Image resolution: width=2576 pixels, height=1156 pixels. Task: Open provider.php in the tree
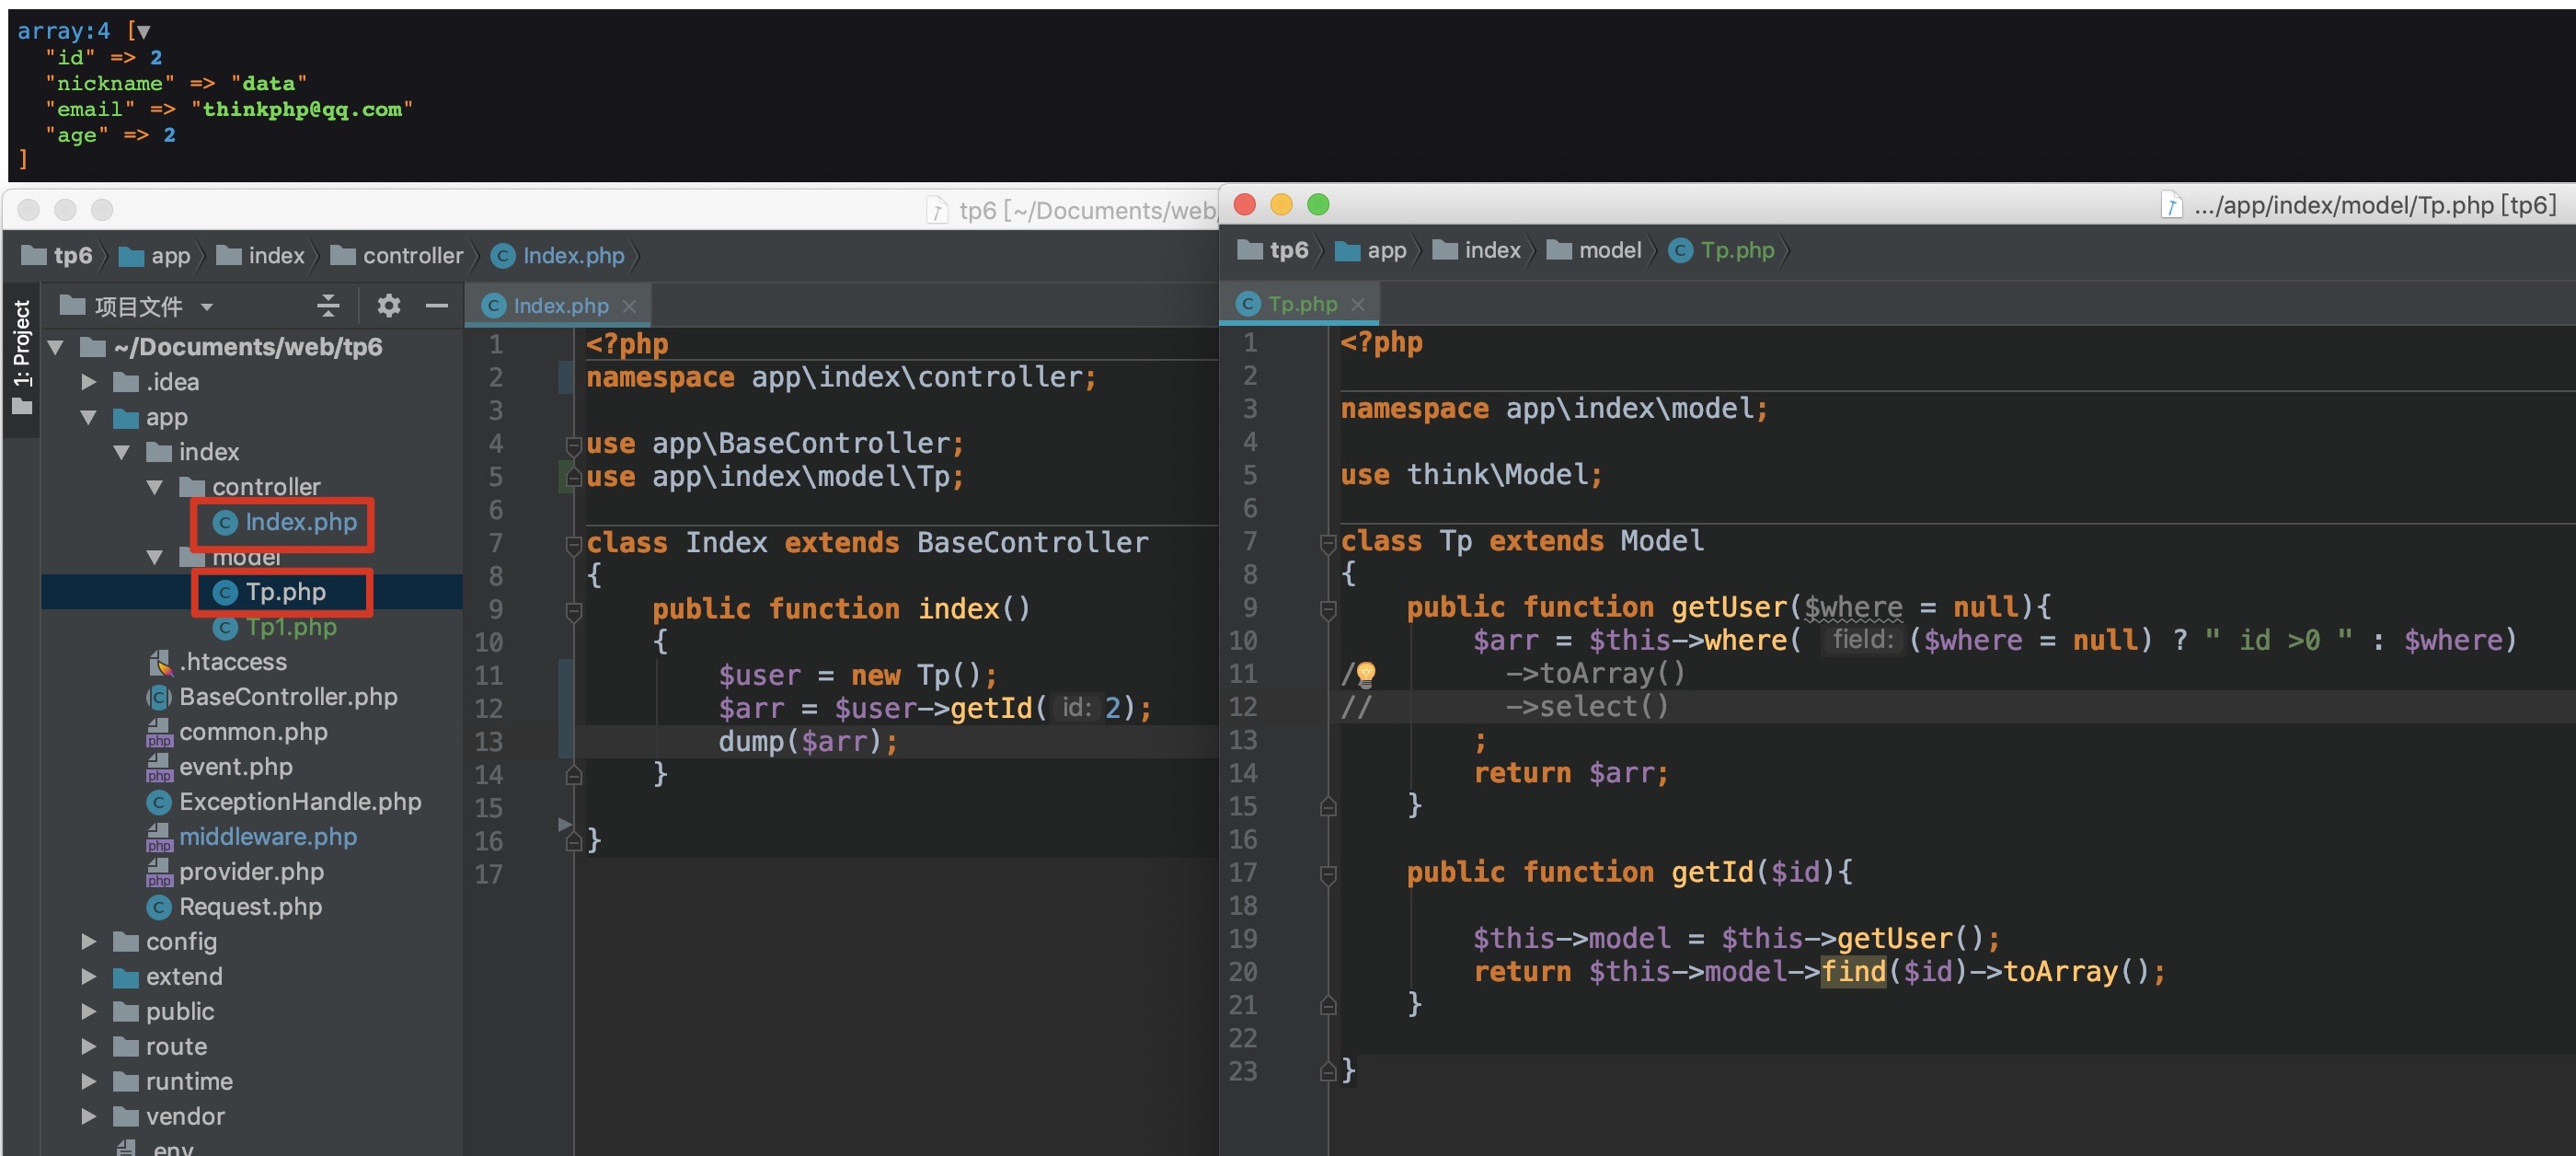236,872
